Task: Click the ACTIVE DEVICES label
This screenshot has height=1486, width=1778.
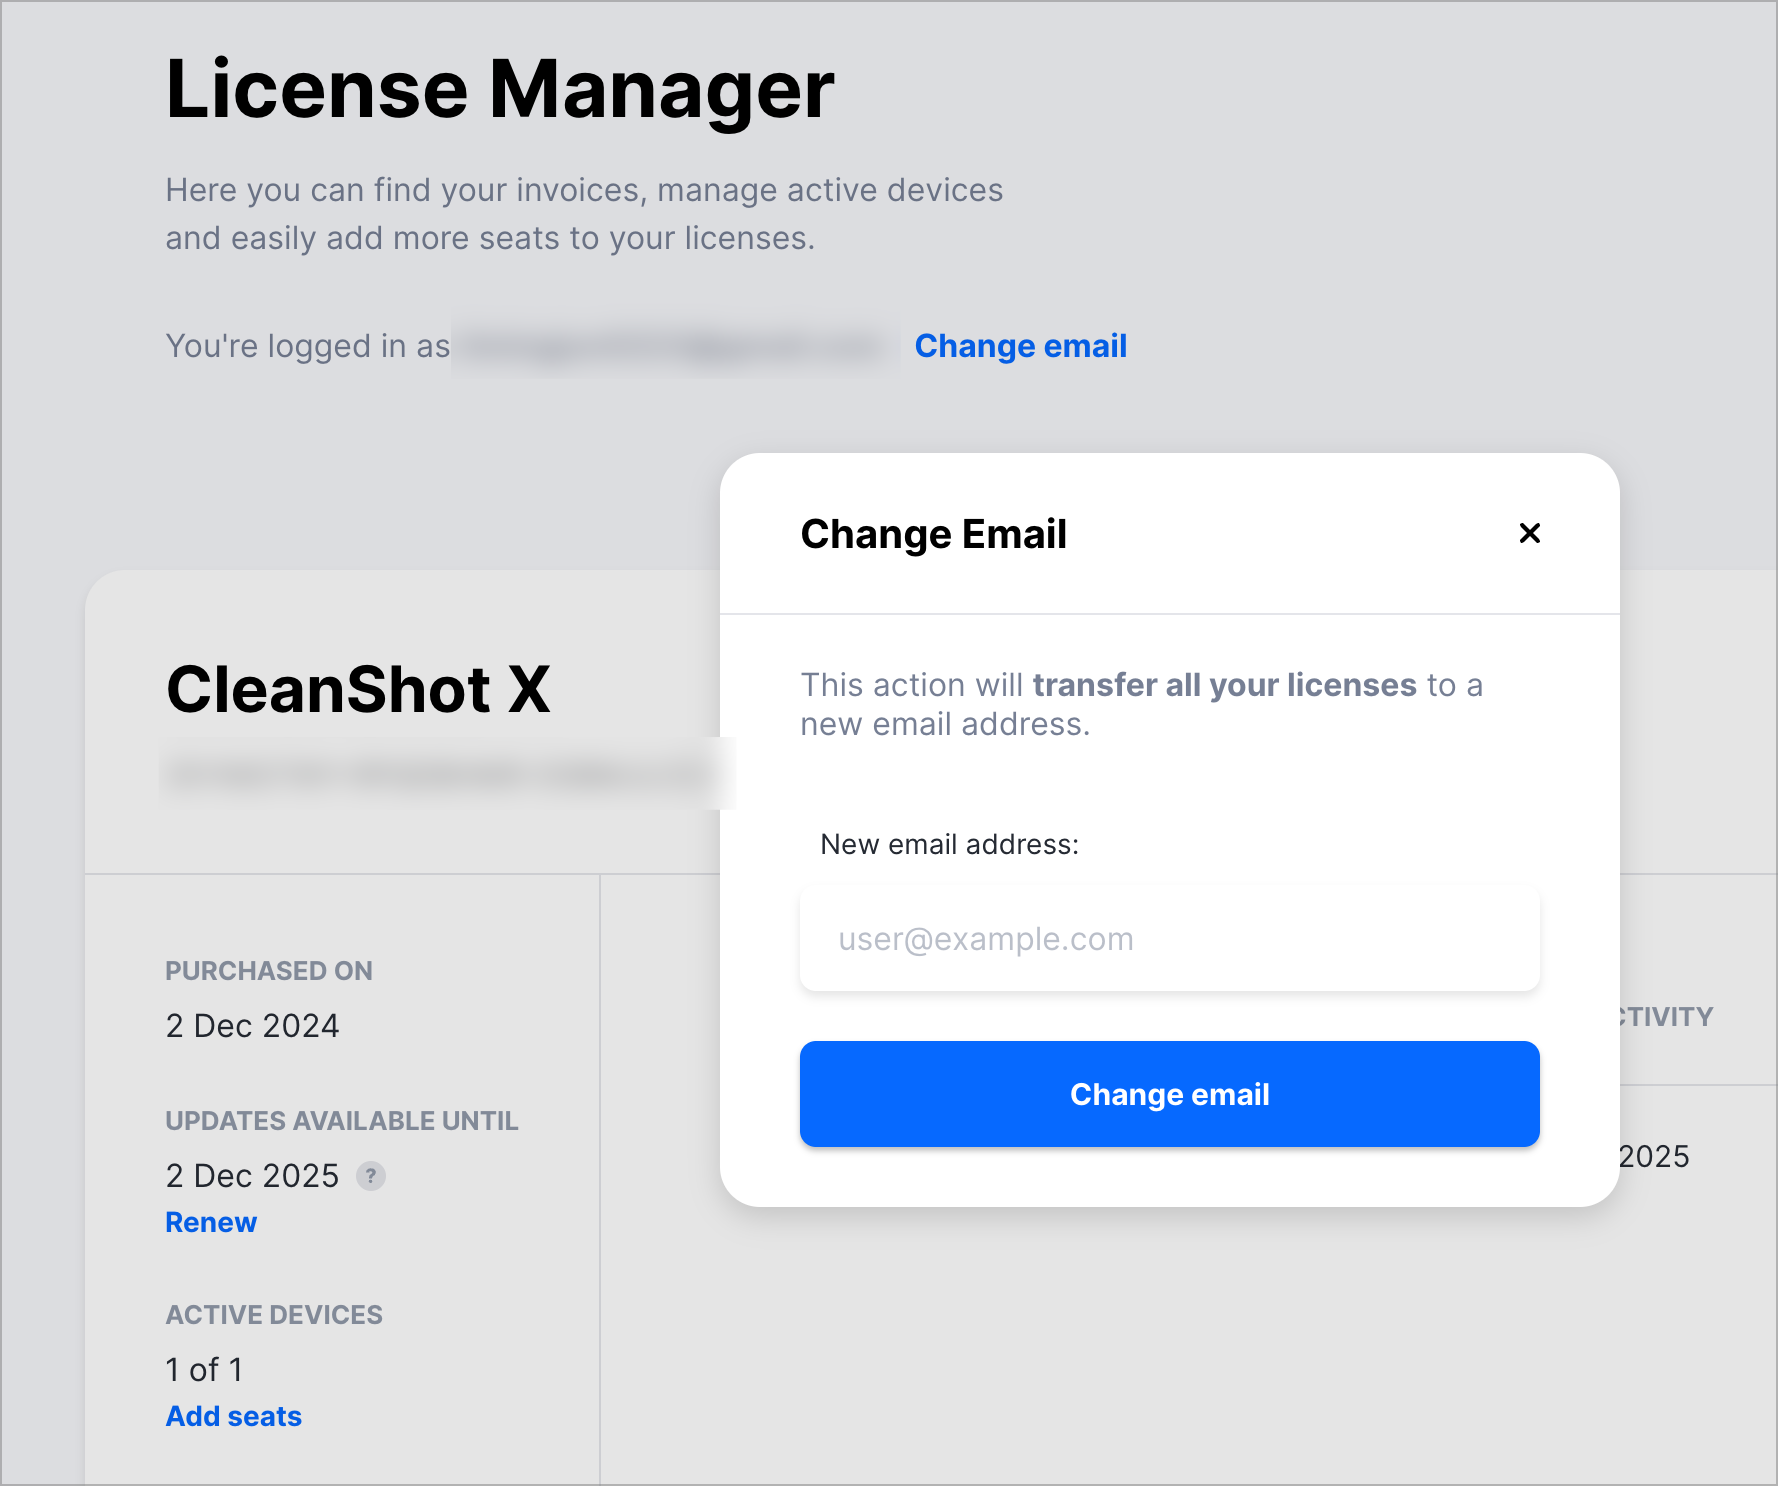Action: 274,1315
